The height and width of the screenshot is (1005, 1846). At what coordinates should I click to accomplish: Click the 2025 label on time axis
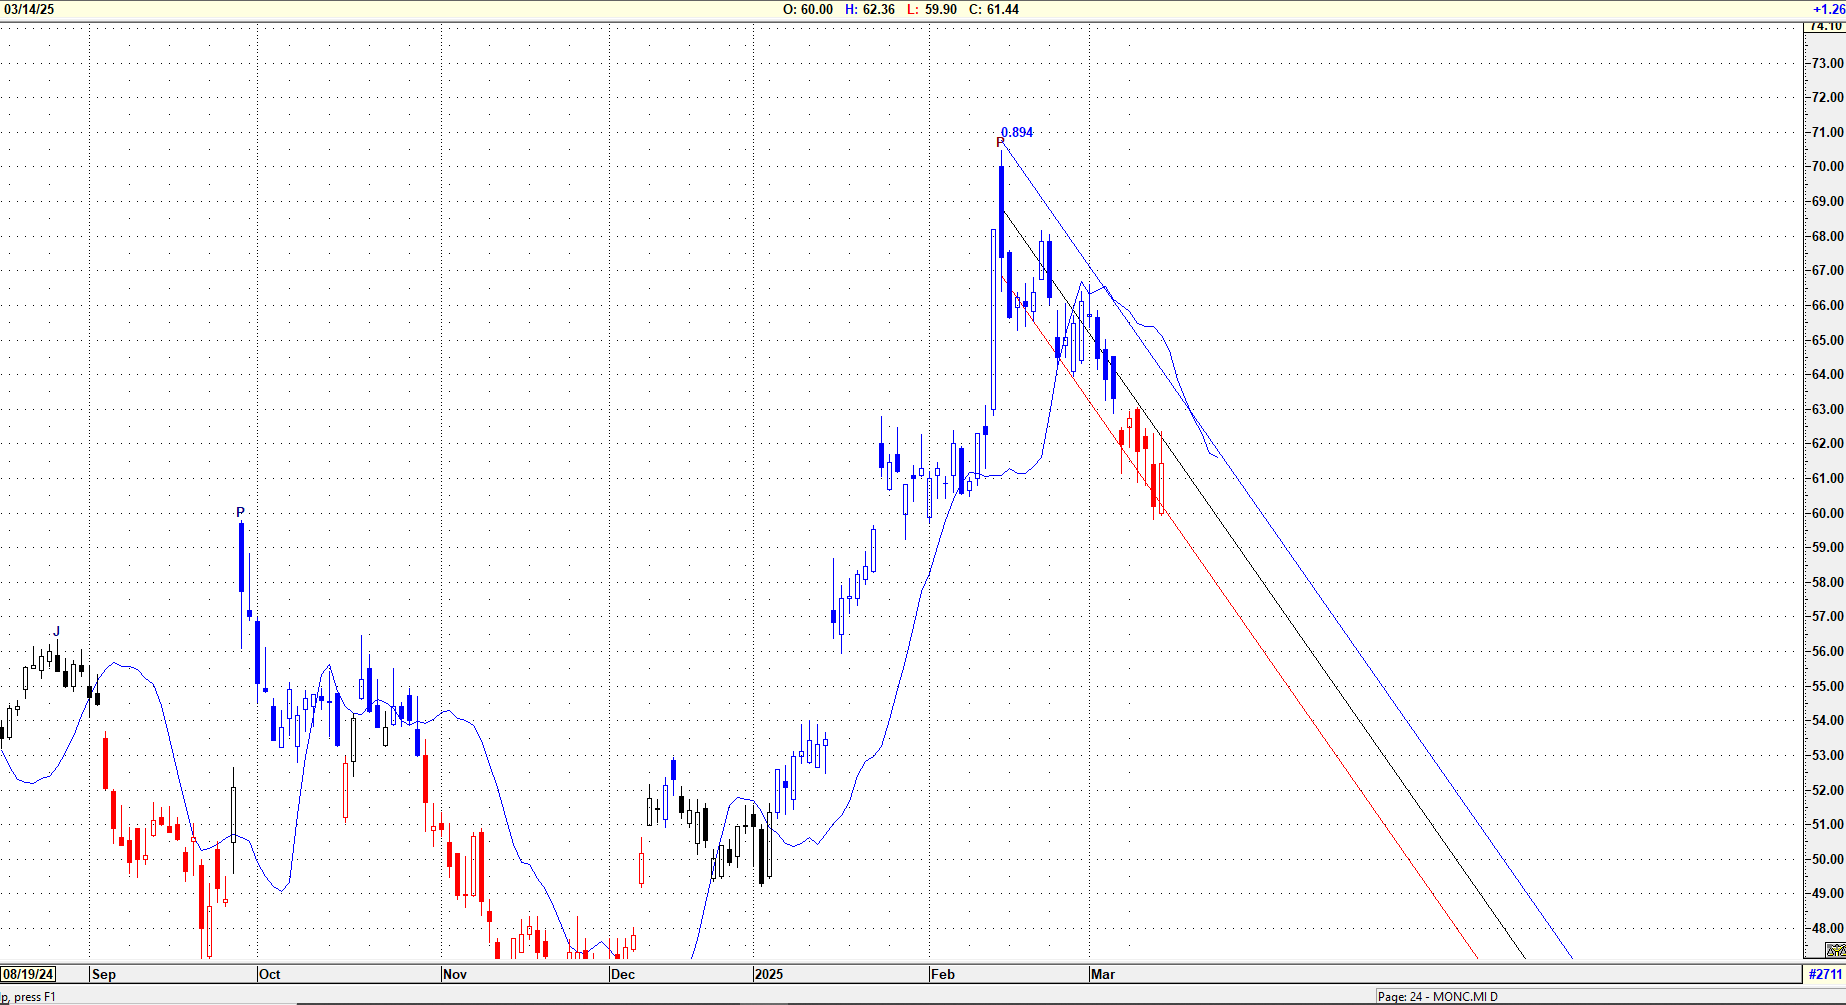pyautogui.click(x=769, y=974)
